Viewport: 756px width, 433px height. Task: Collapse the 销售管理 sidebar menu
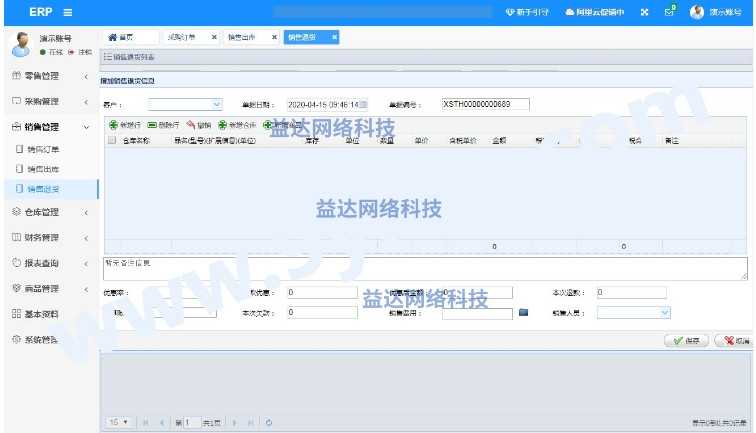pyautogui.click(x=50, y=127)
